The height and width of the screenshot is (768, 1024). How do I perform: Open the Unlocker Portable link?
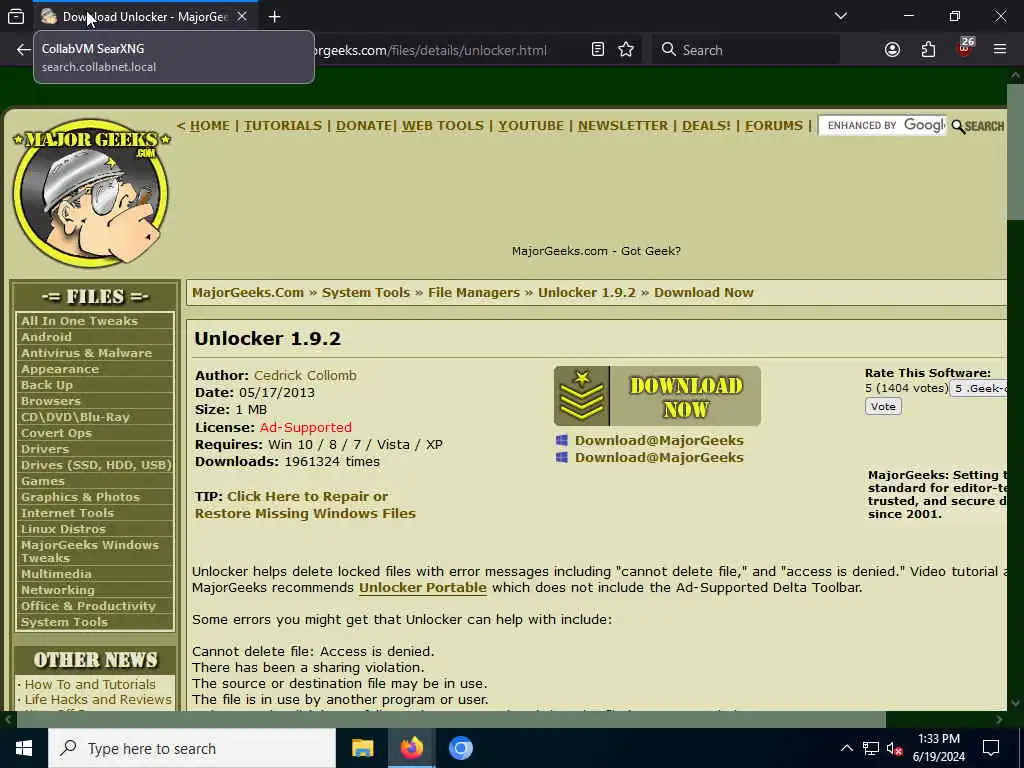pos(423,588)
